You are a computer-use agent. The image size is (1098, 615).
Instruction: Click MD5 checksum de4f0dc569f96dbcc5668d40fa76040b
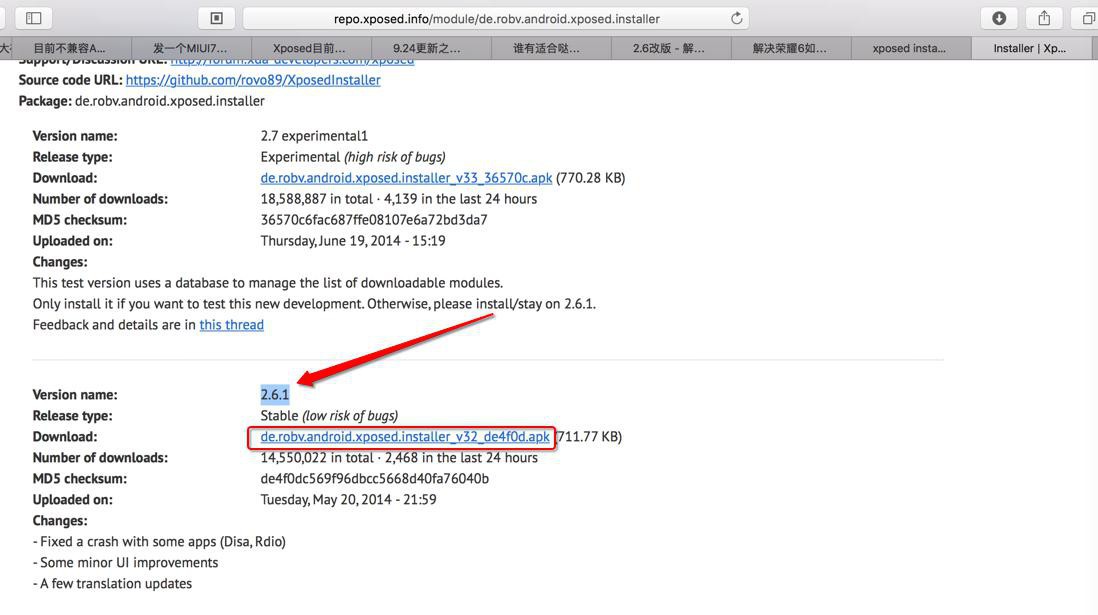click(x=375, y=479)
